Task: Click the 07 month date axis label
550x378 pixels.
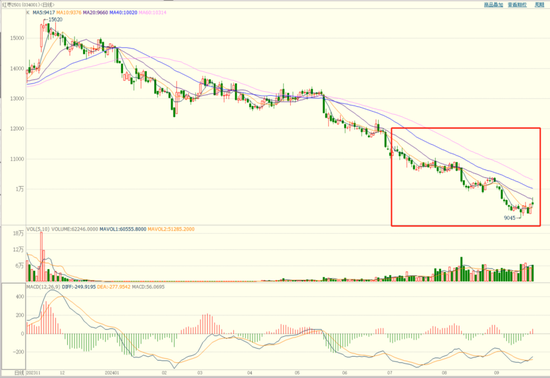Action: [x=390, y=373]
